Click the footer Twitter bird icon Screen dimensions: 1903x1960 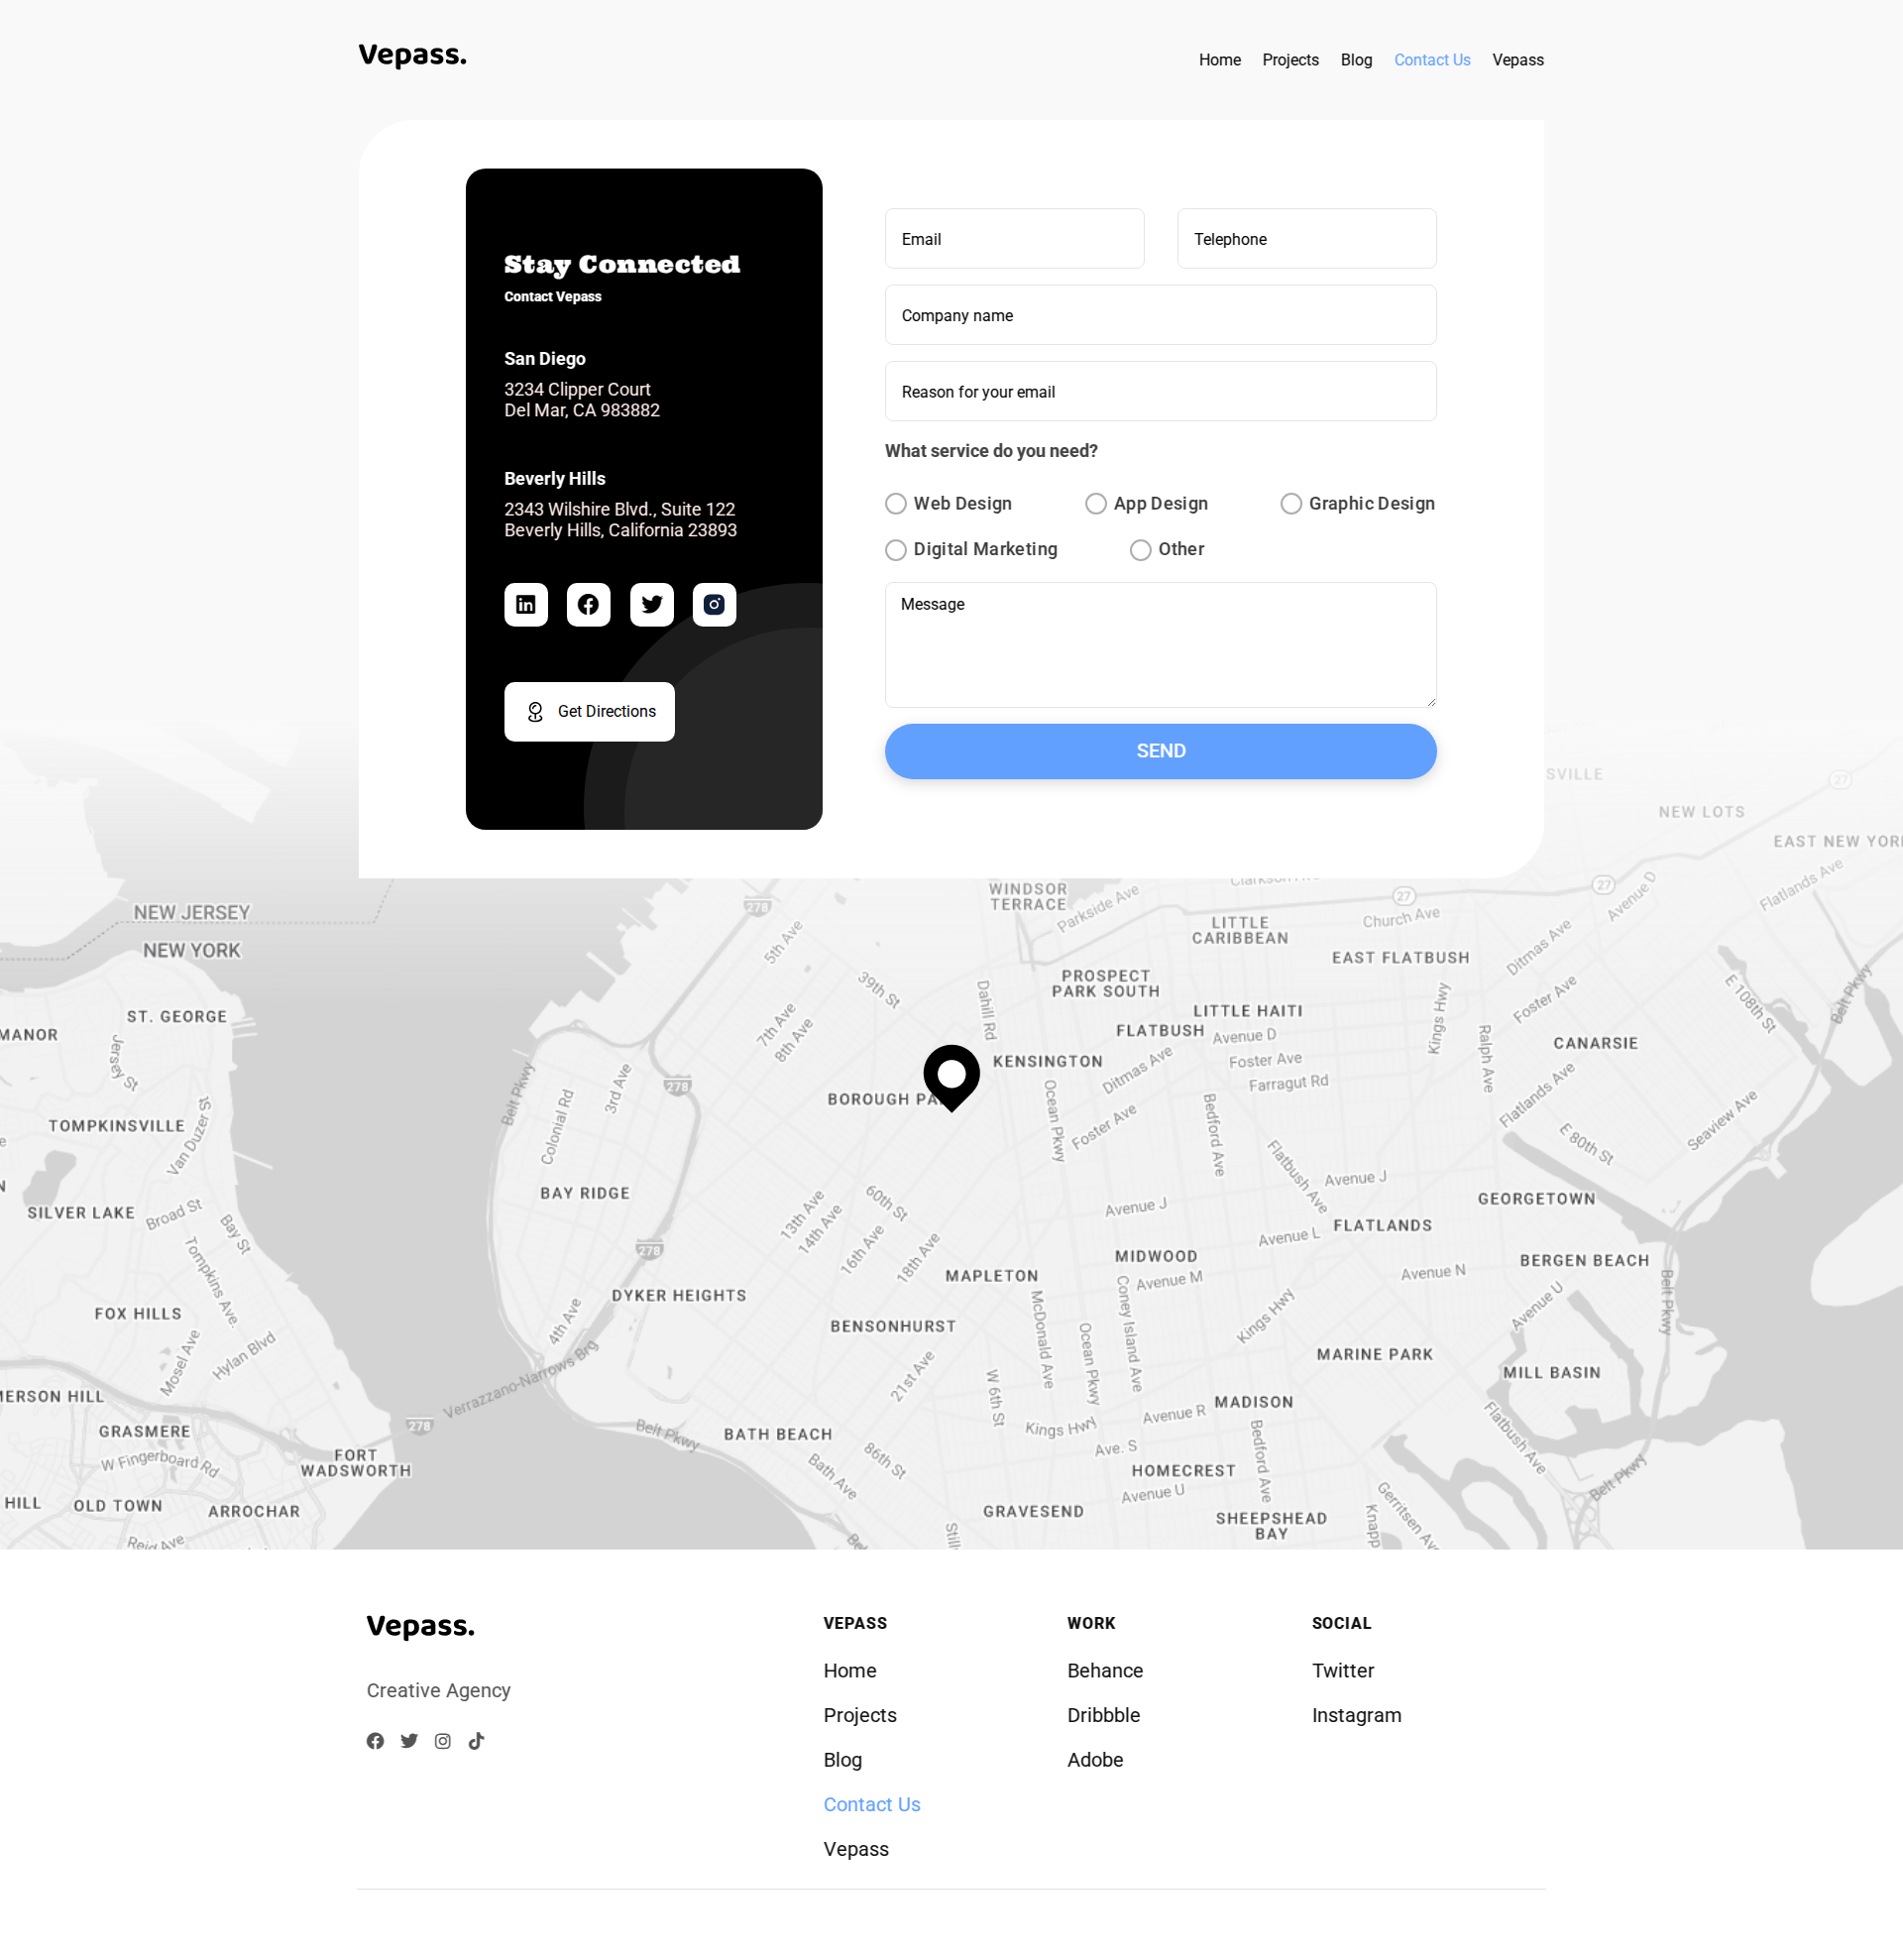[409, 1741]
